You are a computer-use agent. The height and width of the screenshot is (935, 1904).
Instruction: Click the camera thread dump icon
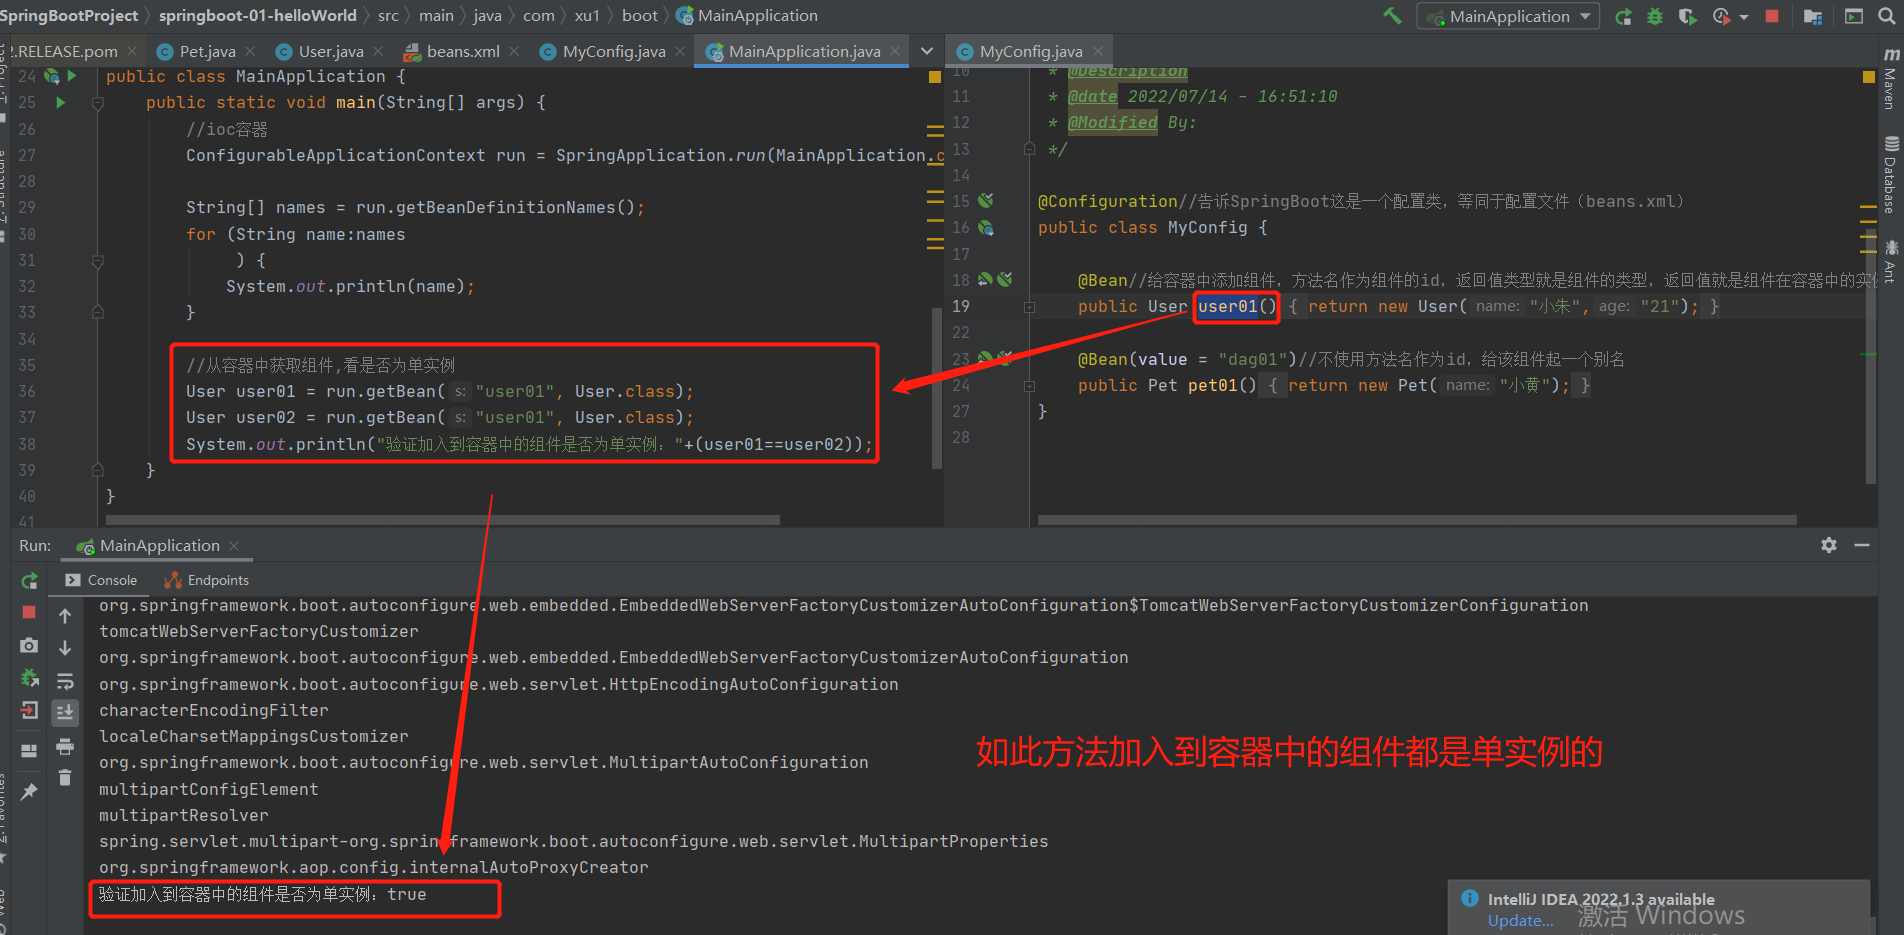coord(29,646)
